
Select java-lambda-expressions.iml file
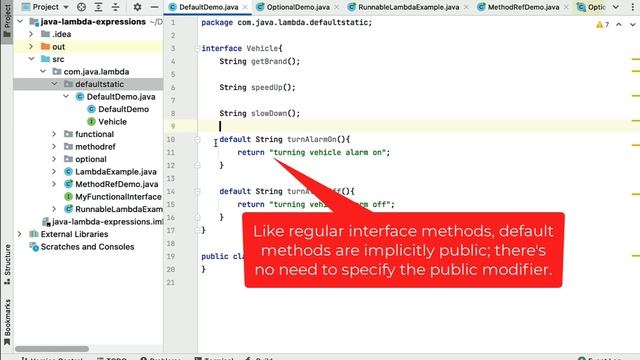pos(102,222)
